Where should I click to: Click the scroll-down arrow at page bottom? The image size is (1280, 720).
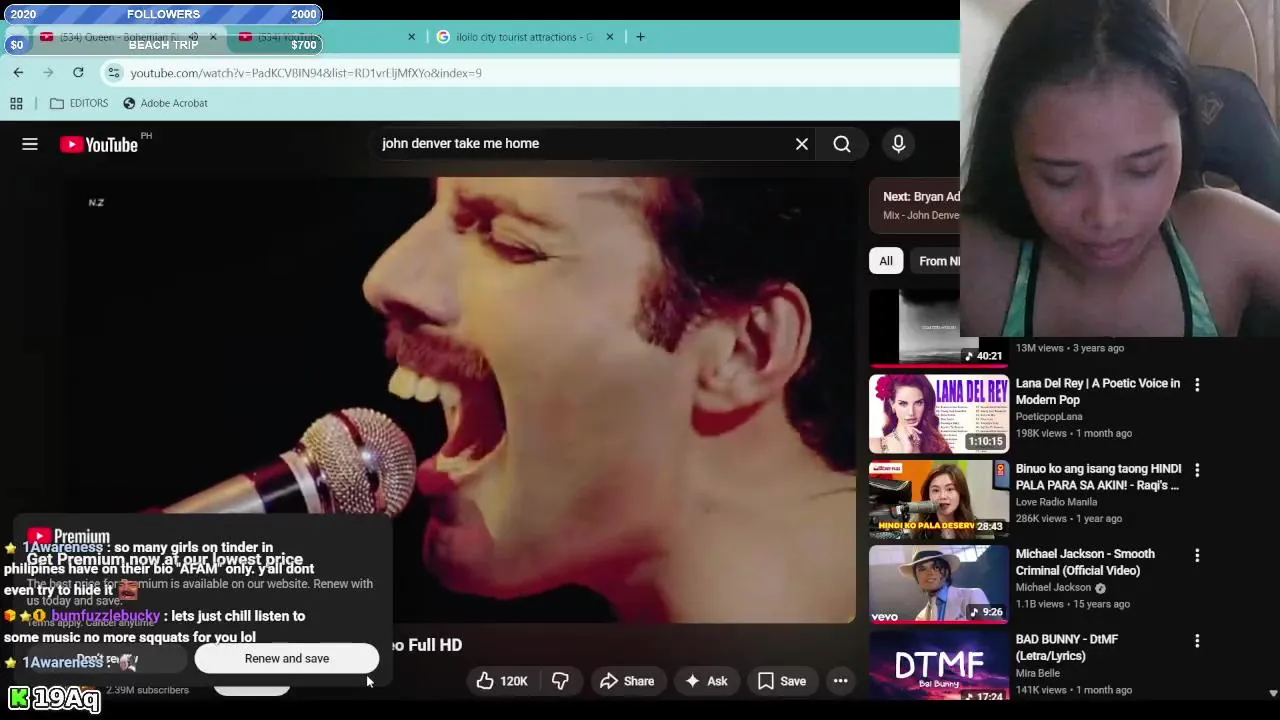pos(1273,693)
